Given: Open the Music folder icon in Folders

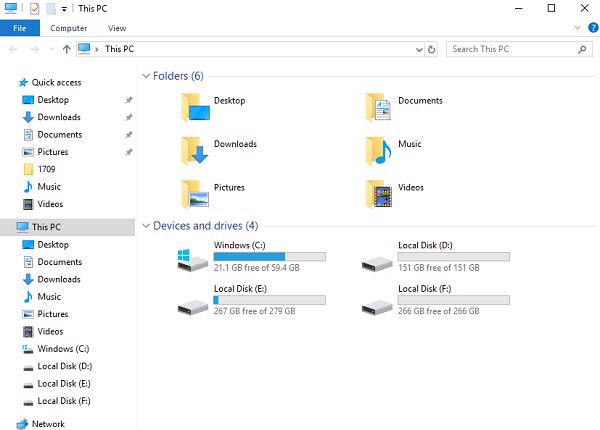Looking at the screenshot, I should (x=377, y=149).
